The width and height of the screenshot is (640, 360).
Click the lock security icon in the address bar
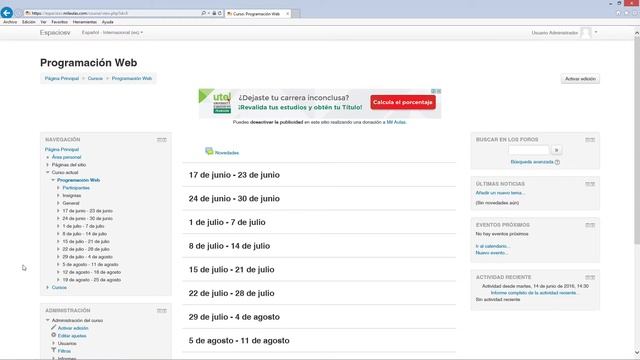[x=214, y=13]
